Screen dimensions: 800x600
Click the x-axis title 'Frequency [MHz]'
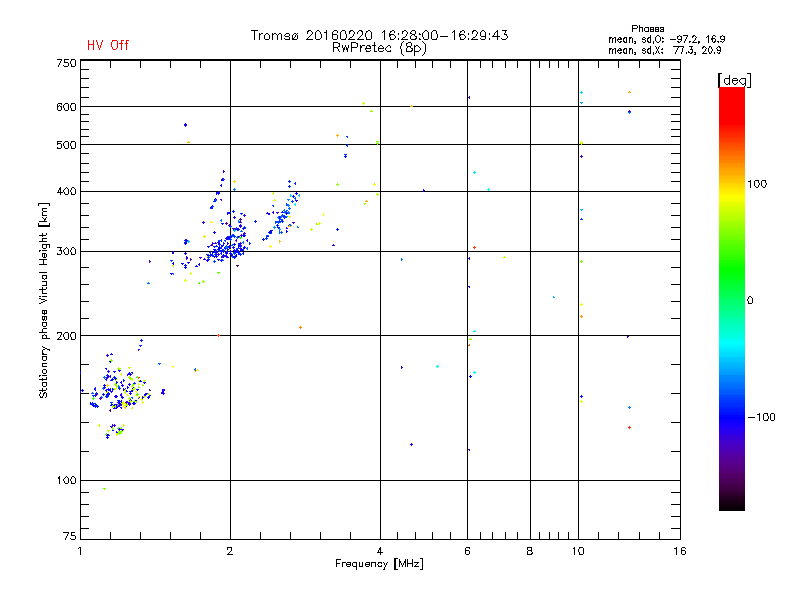[379, 564]
